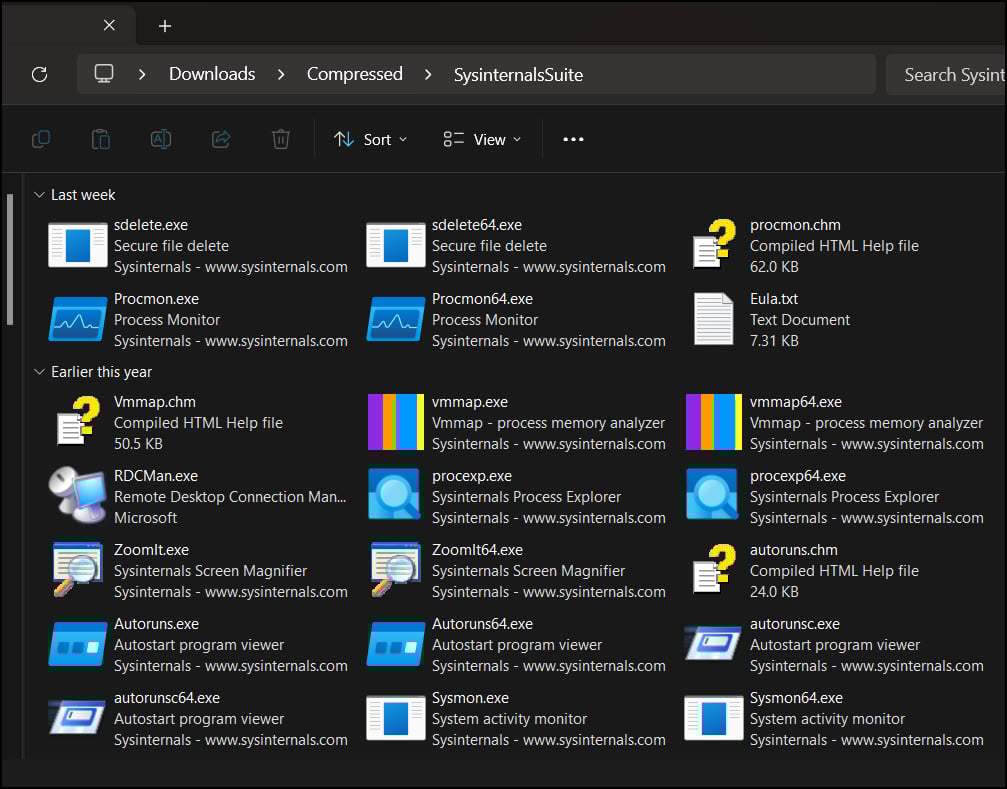Select the Eula.txt document icon
1007x789 pixels.
coord(714,319)
